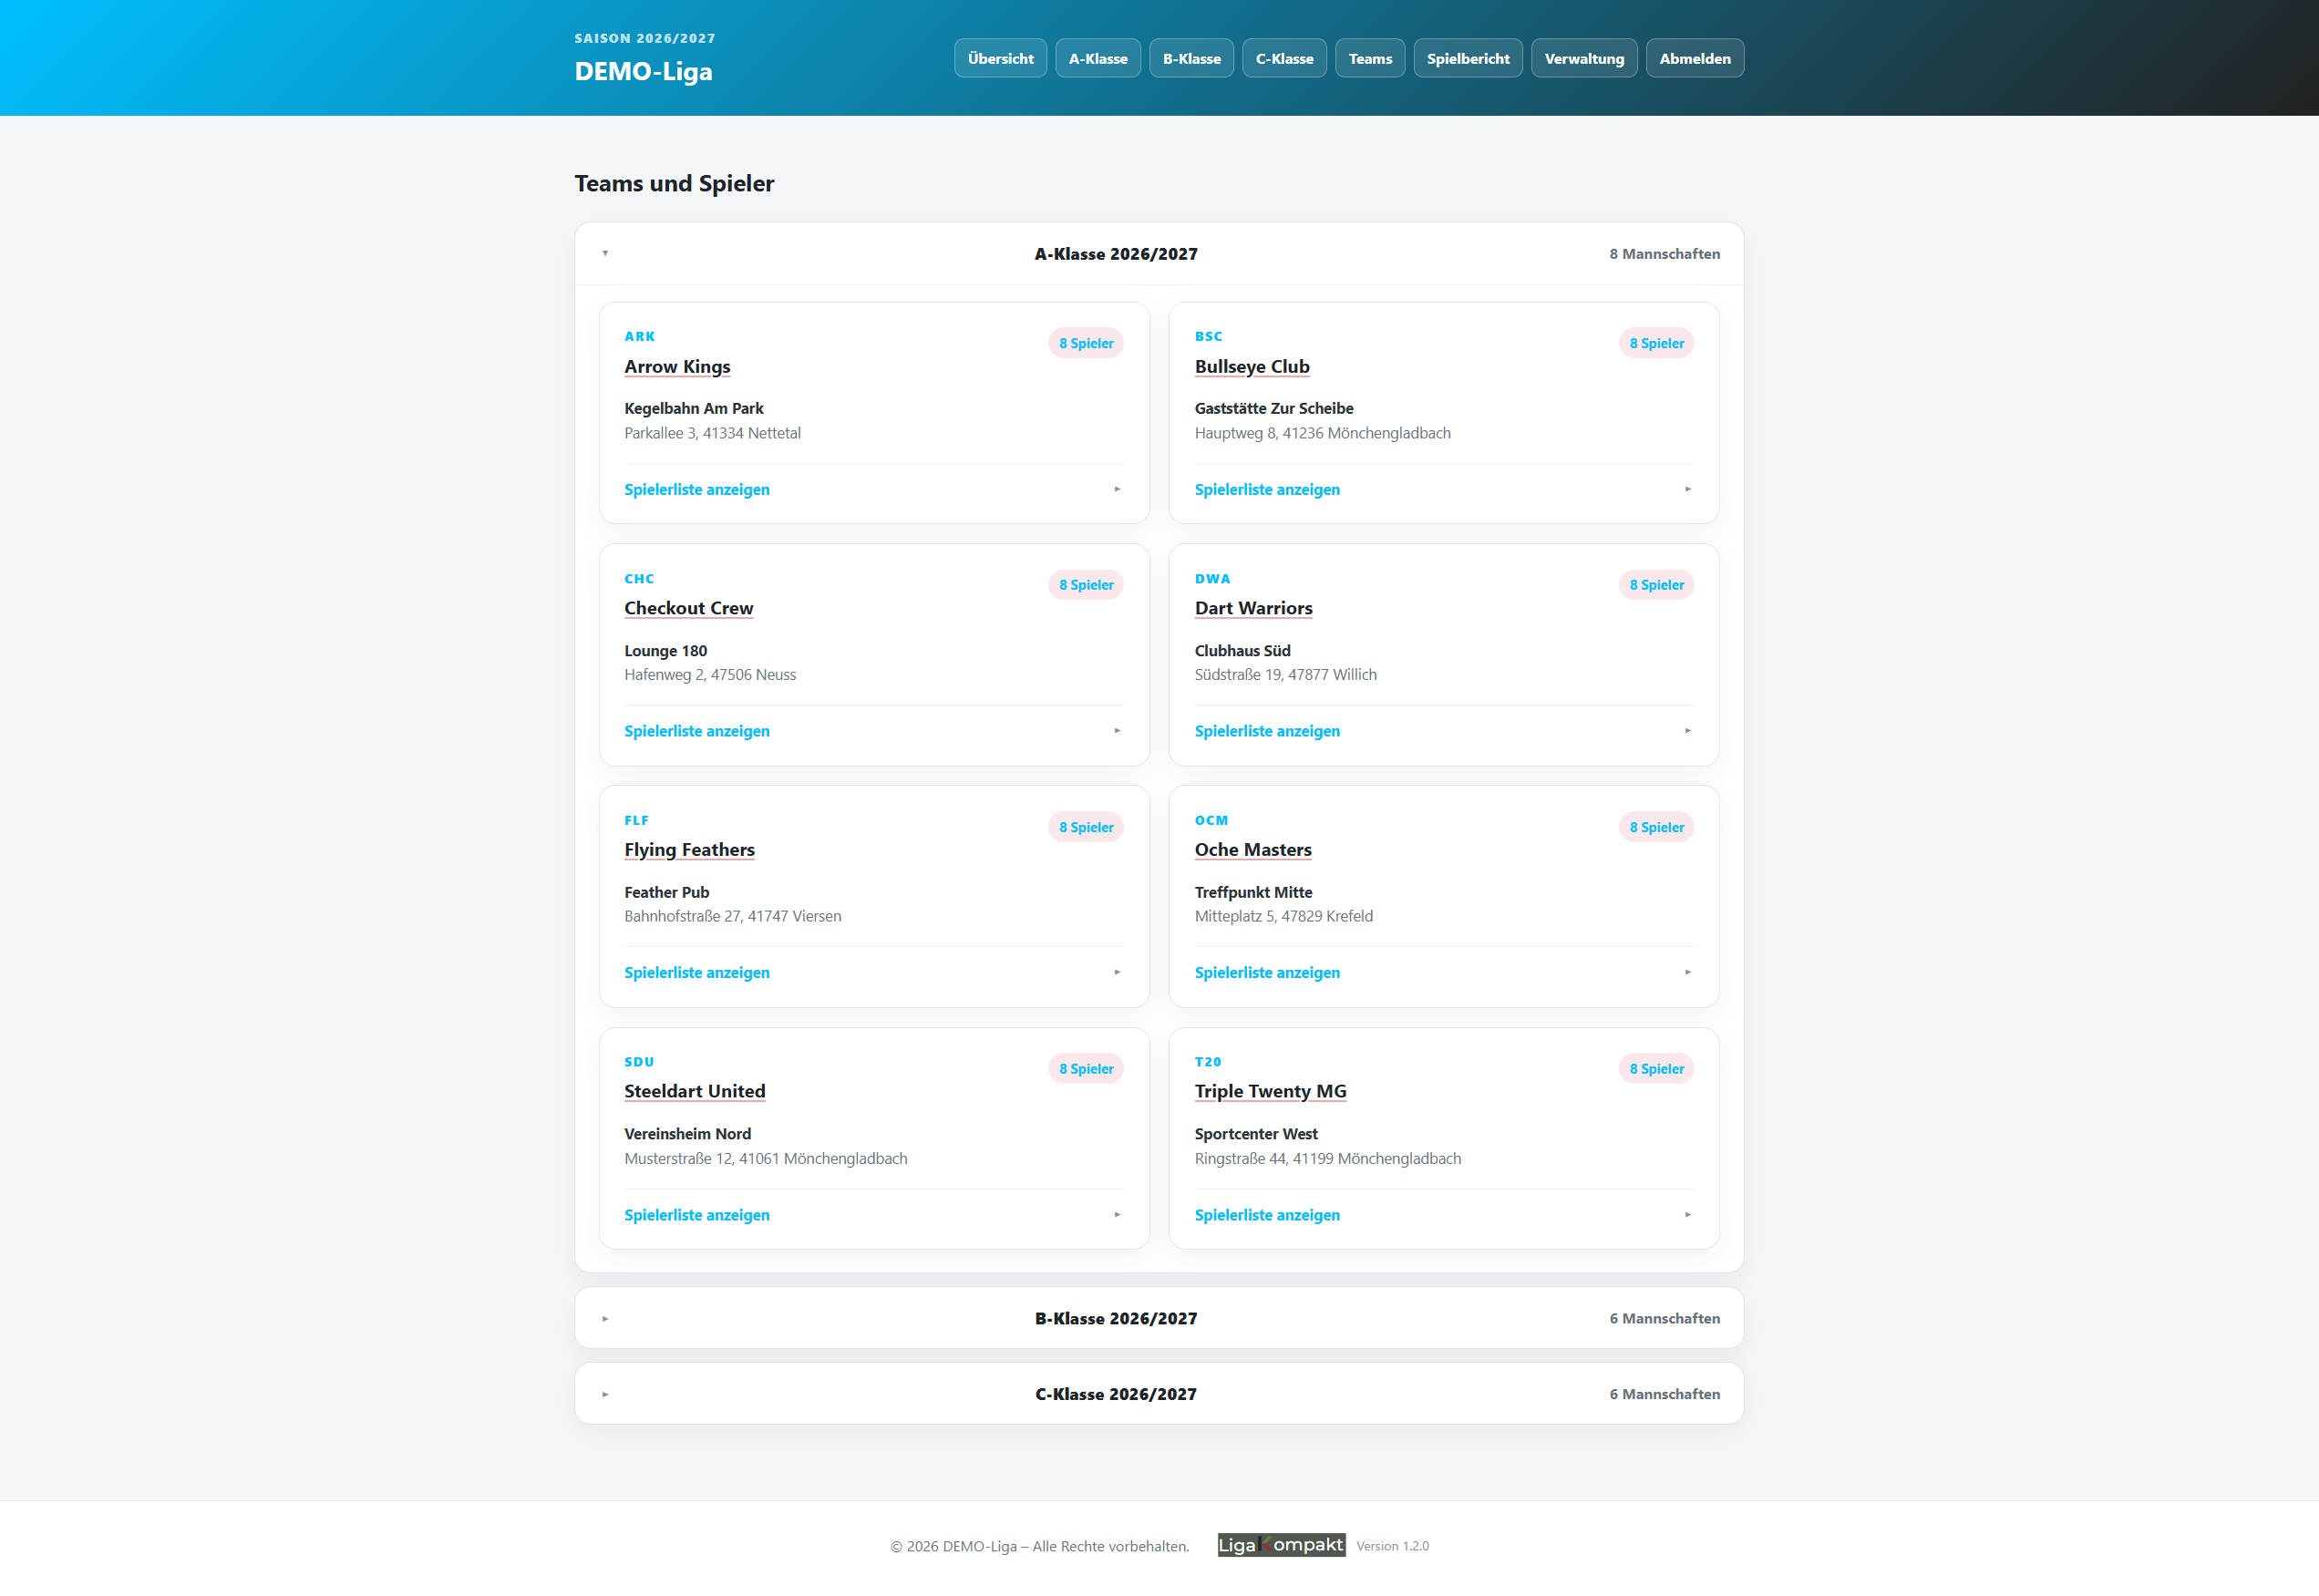Open the Oche Masters team link
The width and height of the screenshot is (2319, 1596).
[1253, 849]
